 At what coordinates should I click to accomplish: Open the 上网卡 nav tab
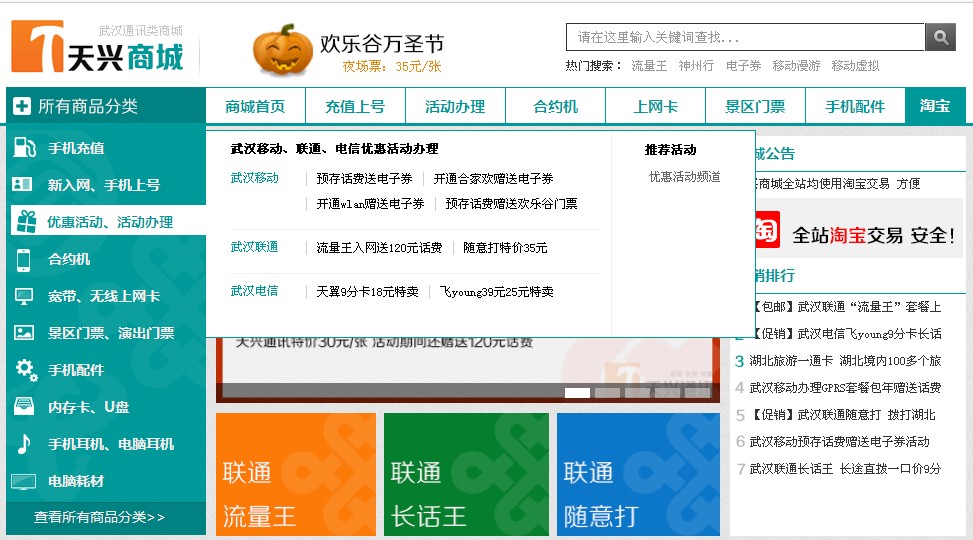pos(655,106)
